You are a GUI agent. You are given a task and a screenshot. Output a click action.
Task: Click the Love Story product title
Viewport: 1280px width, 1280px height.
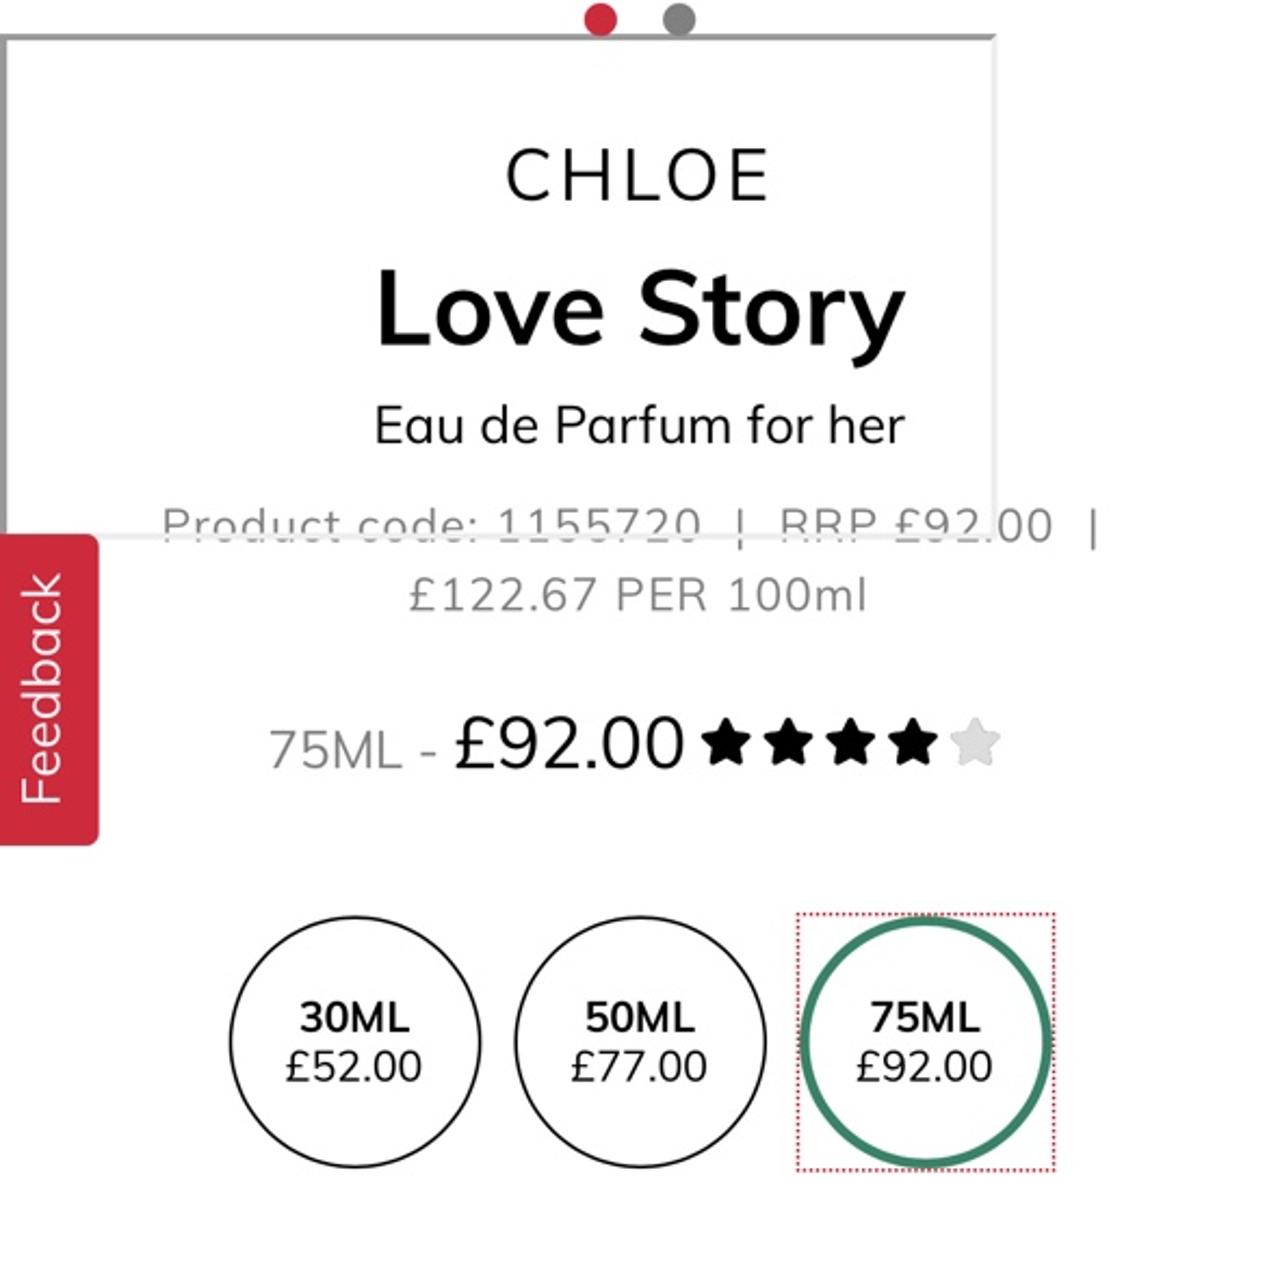[x=640, y=308]
